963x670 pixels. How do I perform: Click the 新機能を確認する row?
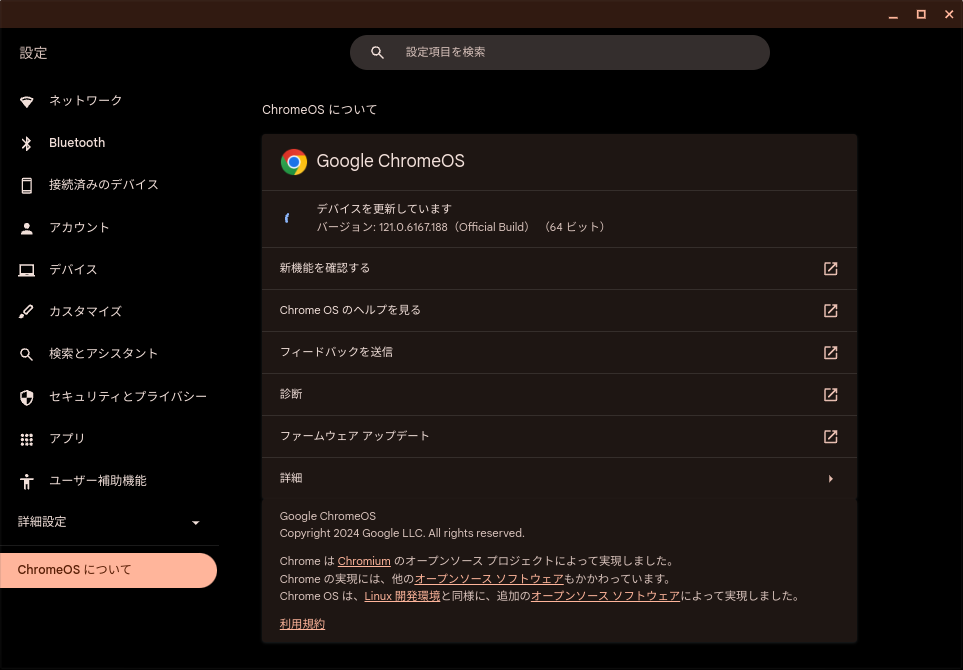coord(559,268)
